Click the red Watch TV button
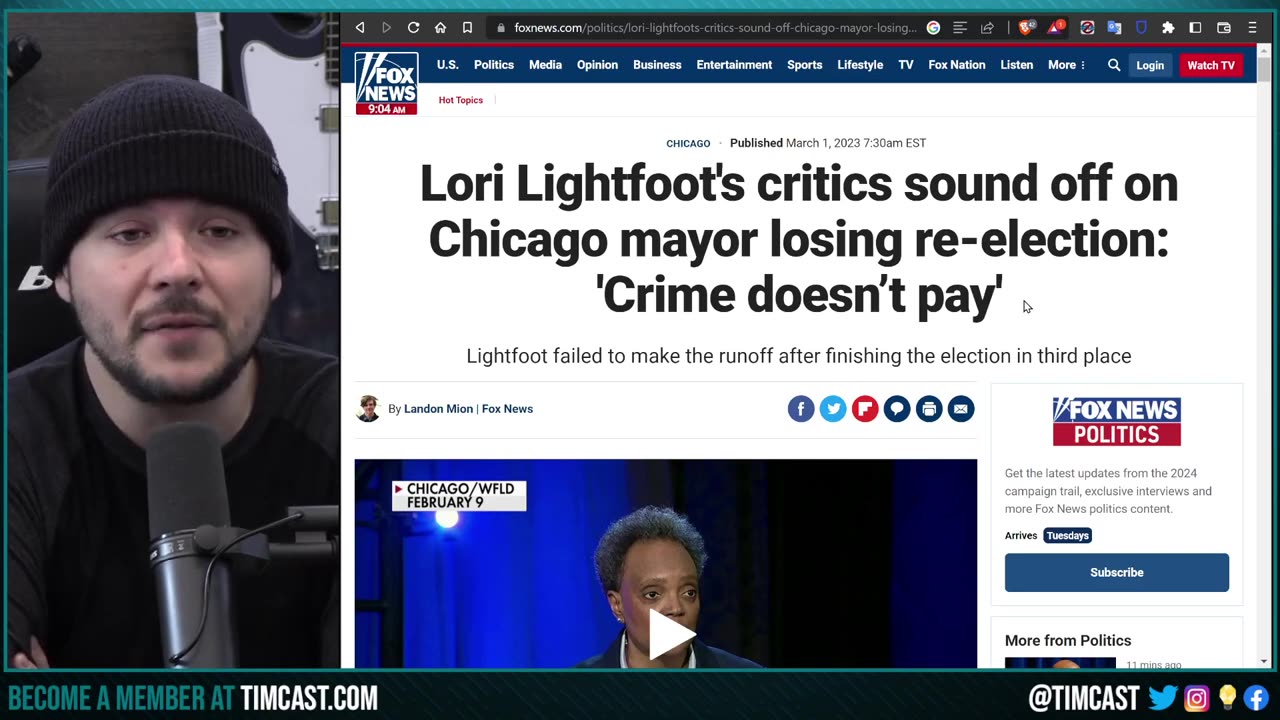1280x720 pixels. tap(1211, 65)
